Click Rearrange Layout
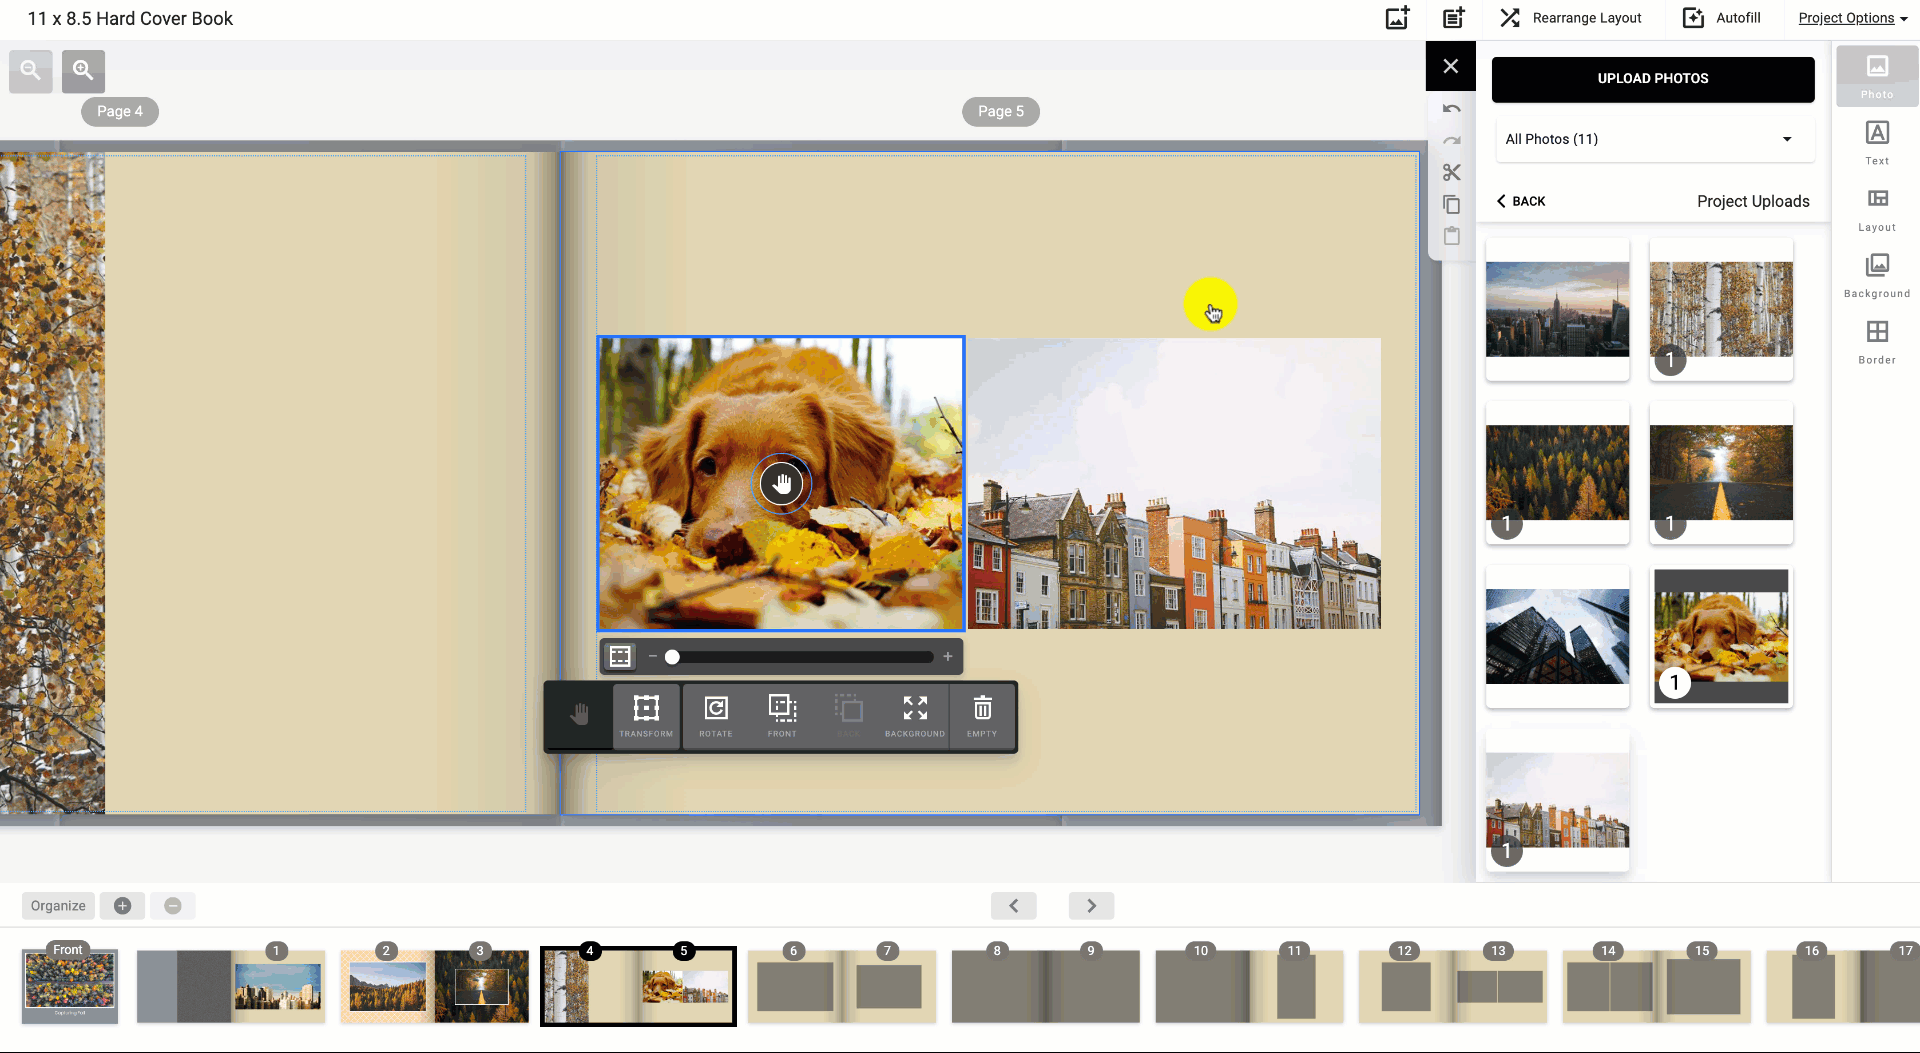Viewport: 1920px width, 1053px height. (x=1570, y=18)
